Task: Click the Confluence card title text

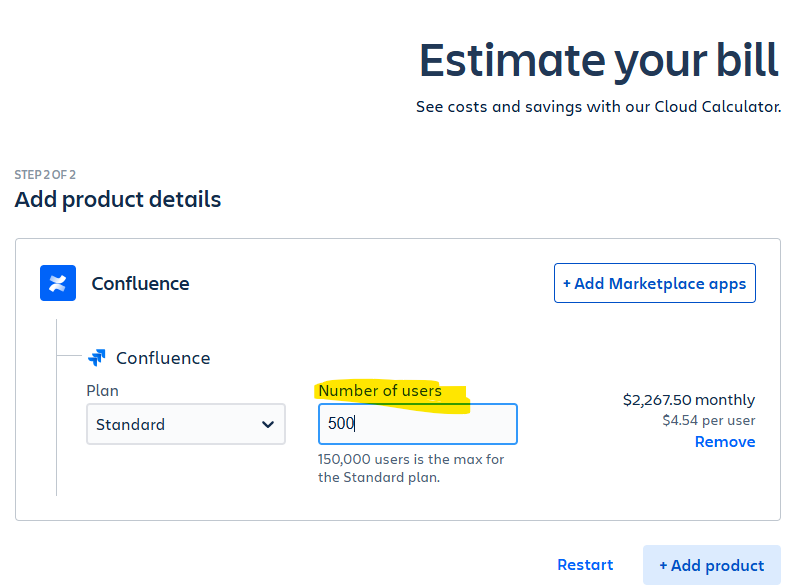Action: [140, 284]
